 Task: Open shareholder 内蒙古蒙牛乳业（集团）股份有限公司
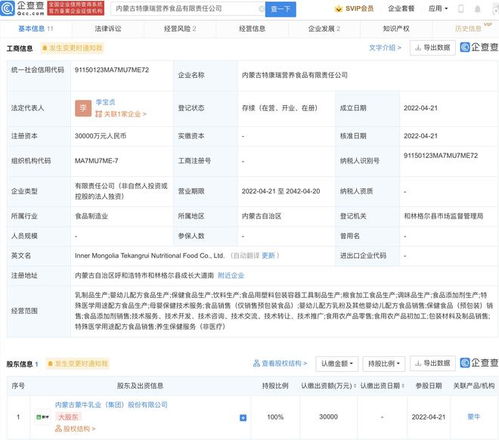point(111,405)
